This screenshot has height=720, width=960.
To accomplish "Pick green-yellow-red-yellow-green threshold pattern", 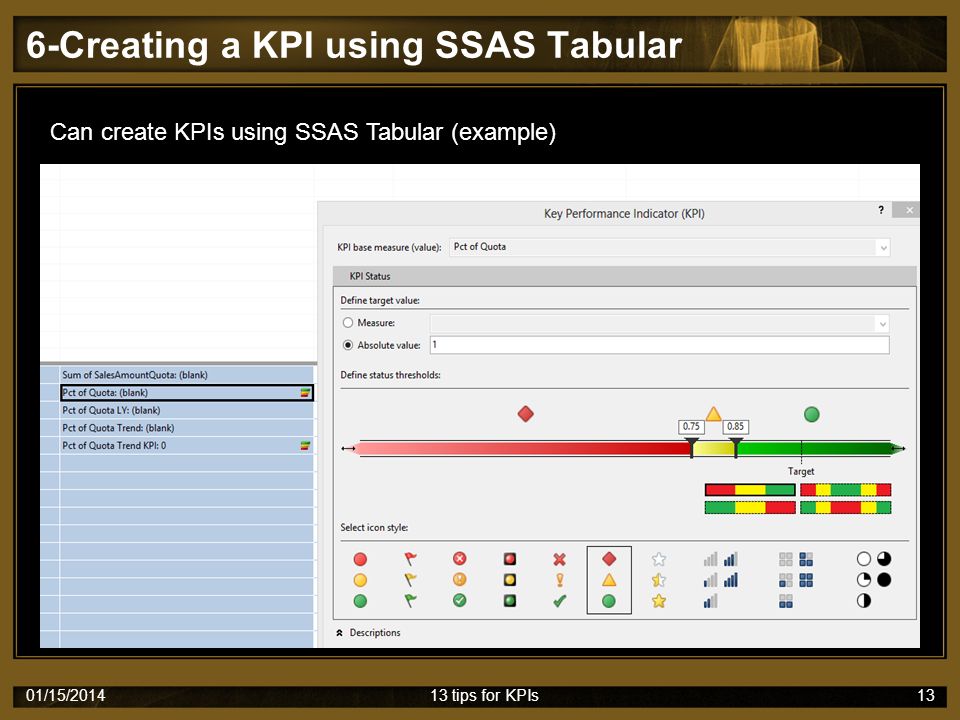I will pos(846,508).
